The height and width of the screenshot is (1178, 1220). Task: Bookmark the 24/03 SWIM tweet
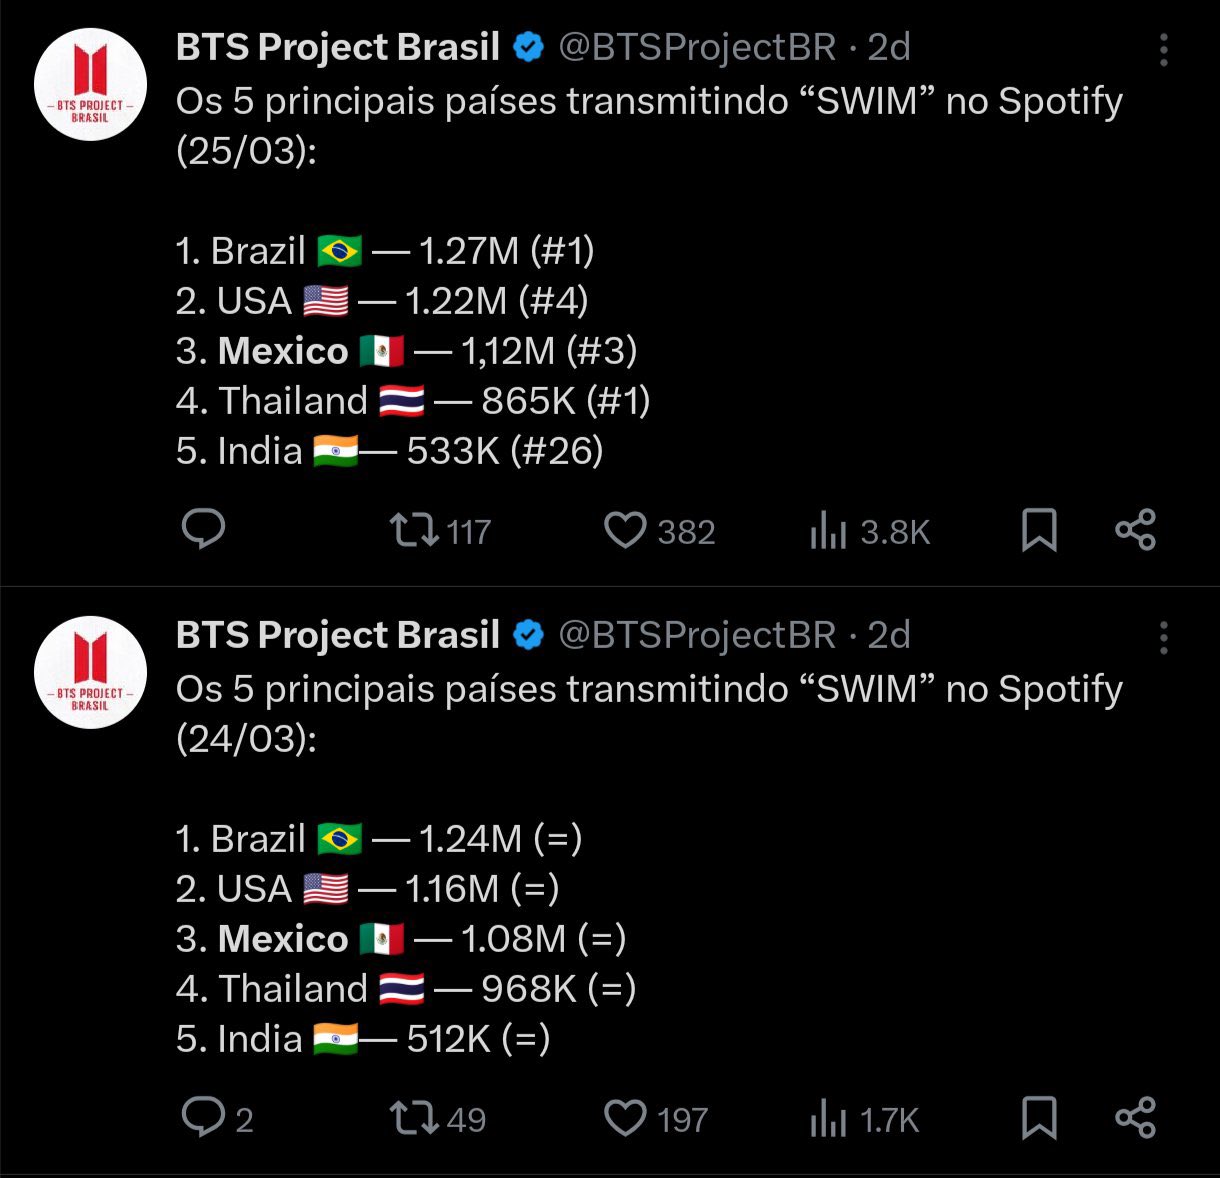pos(1039,1118)
